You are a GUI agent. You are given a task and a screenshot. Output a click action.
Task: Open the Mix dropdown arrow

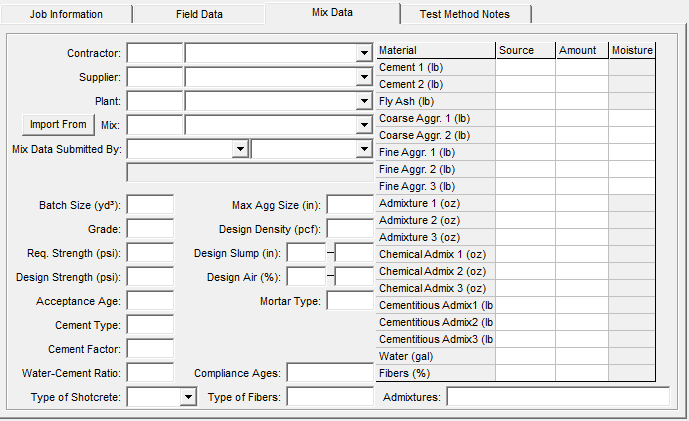[364, 125]
